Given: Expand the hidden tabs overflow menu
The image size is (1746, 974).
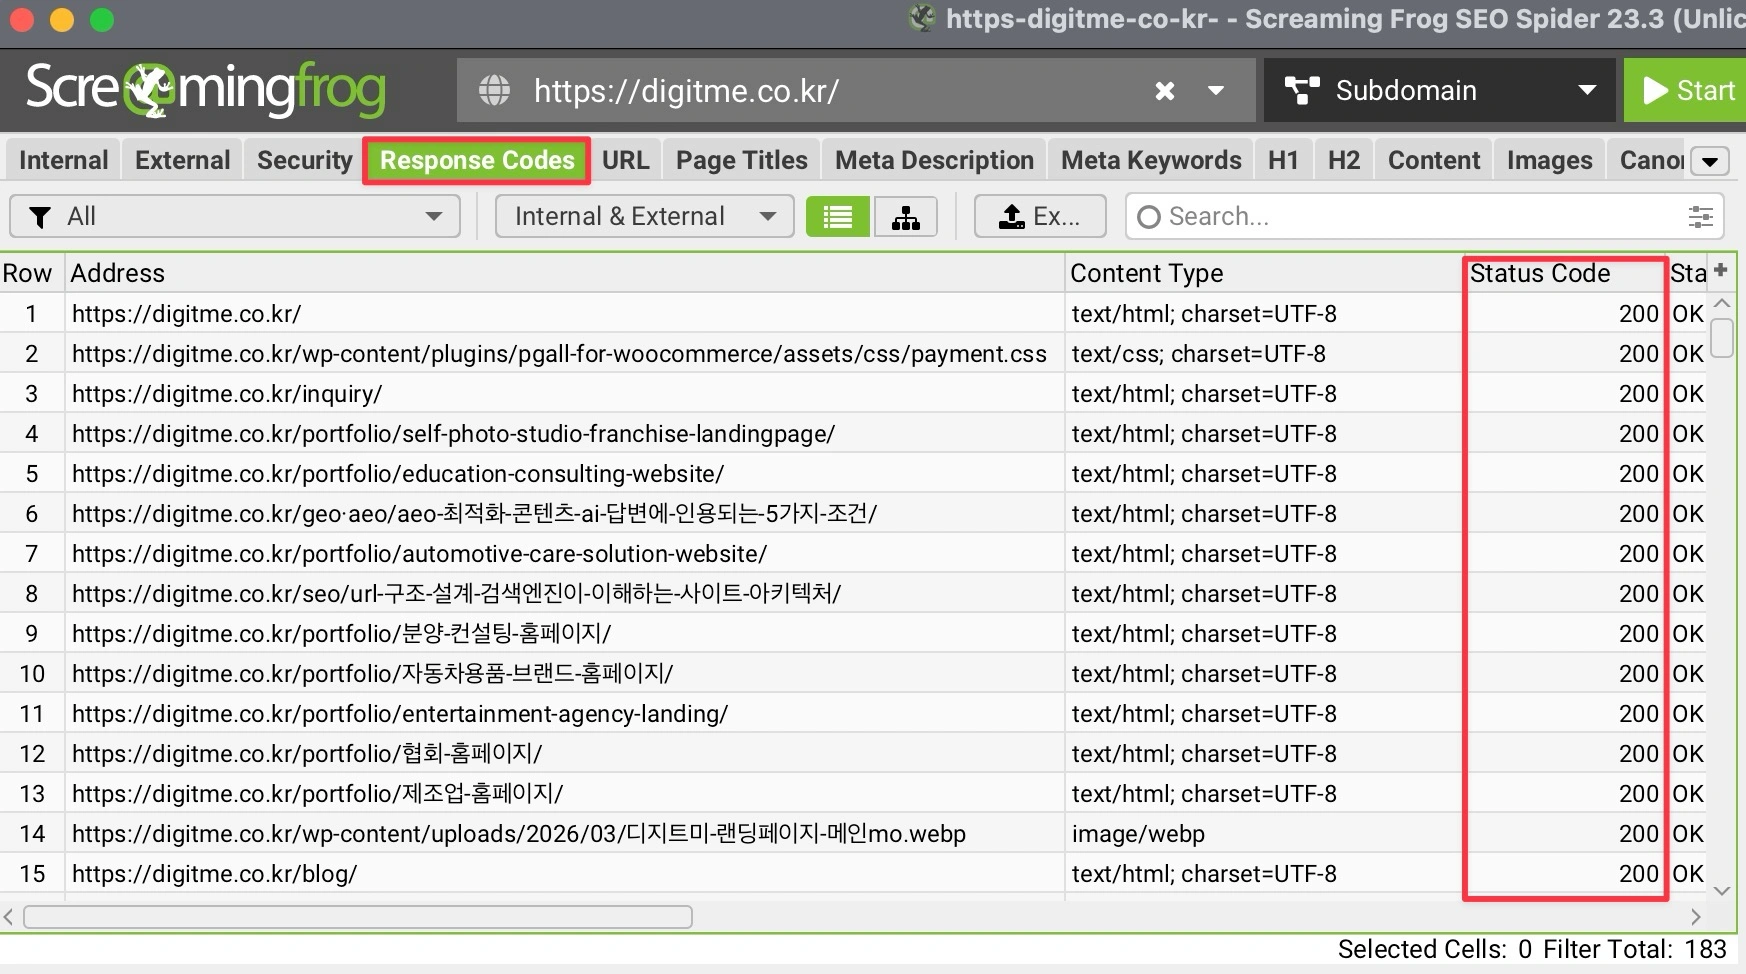Looking at the screenshot, I should [1710, 161].
